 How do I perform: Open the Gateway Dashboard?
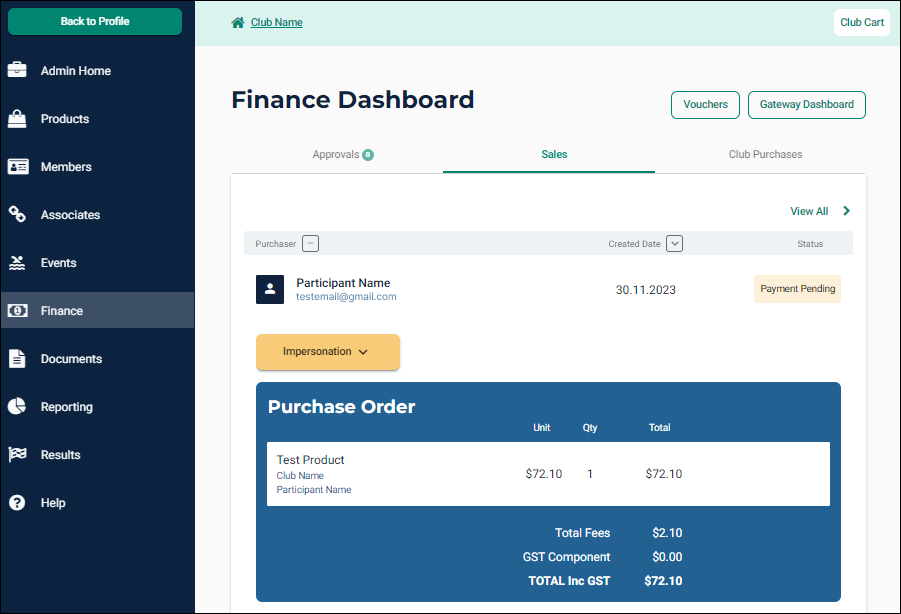point(807,105)
